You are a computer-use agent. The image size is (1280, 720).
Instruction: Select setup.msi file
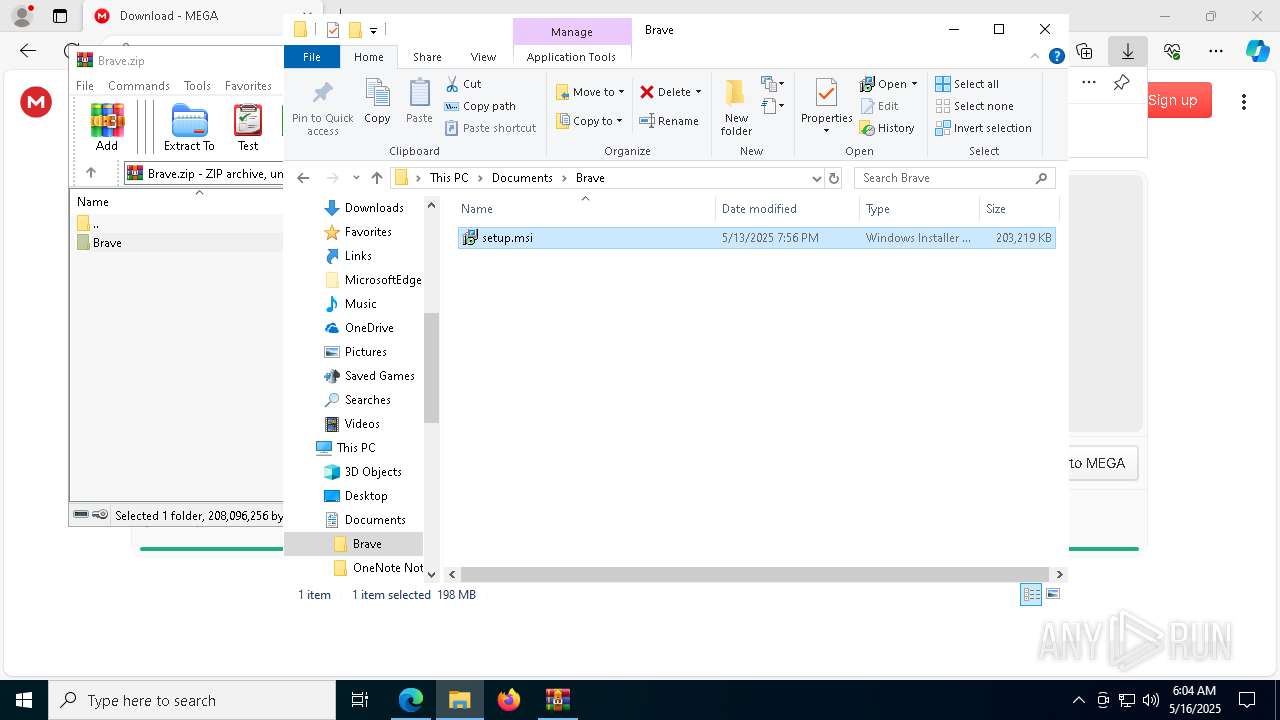click(756, 238)
